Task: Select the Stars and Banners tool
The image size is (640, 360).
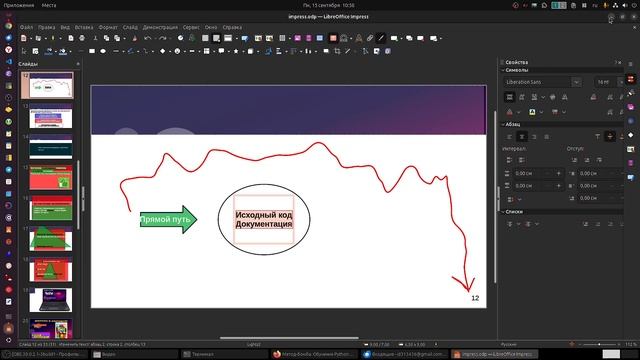Action: [x=236, y=51]
